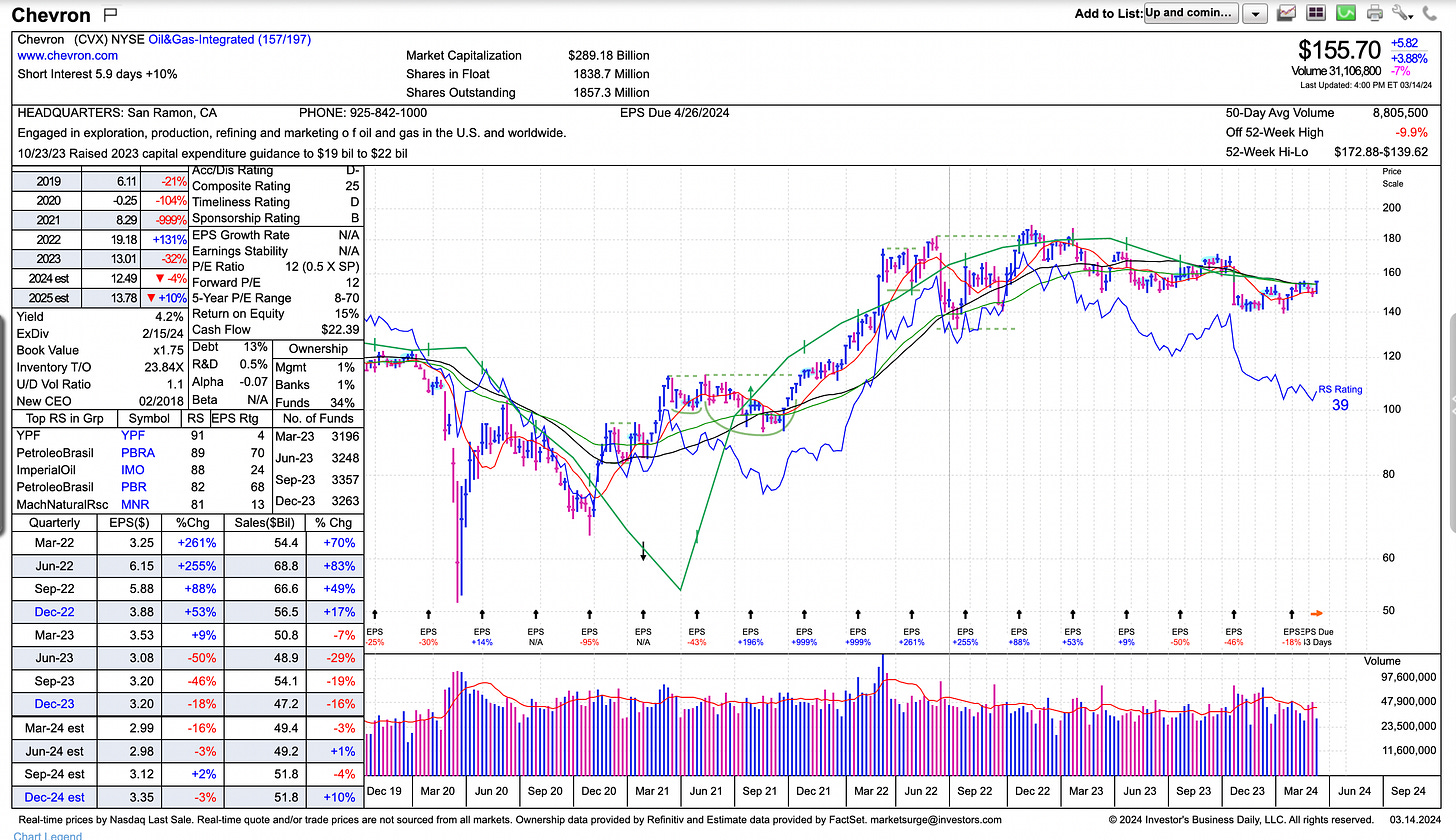
Task: Print the chart with the printer icon
Action: 1375,13
